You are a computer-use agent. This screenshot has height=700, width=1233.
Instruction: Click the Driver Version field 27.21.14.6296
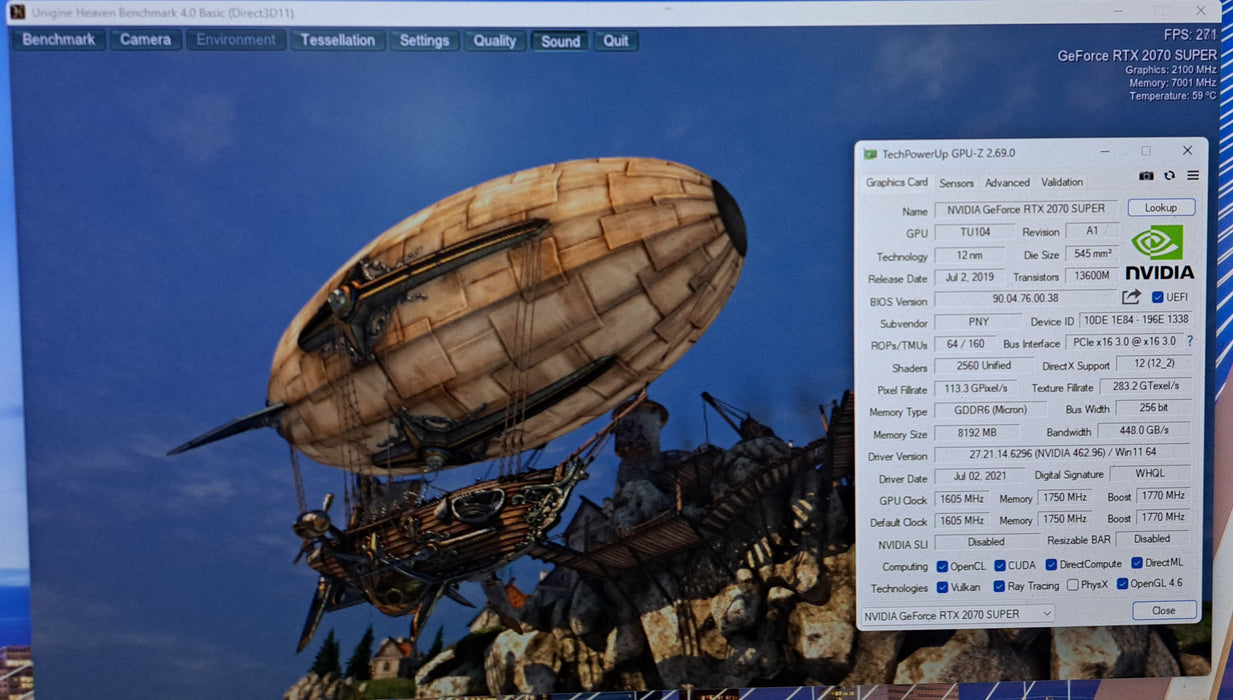[x=1063, y=455]
